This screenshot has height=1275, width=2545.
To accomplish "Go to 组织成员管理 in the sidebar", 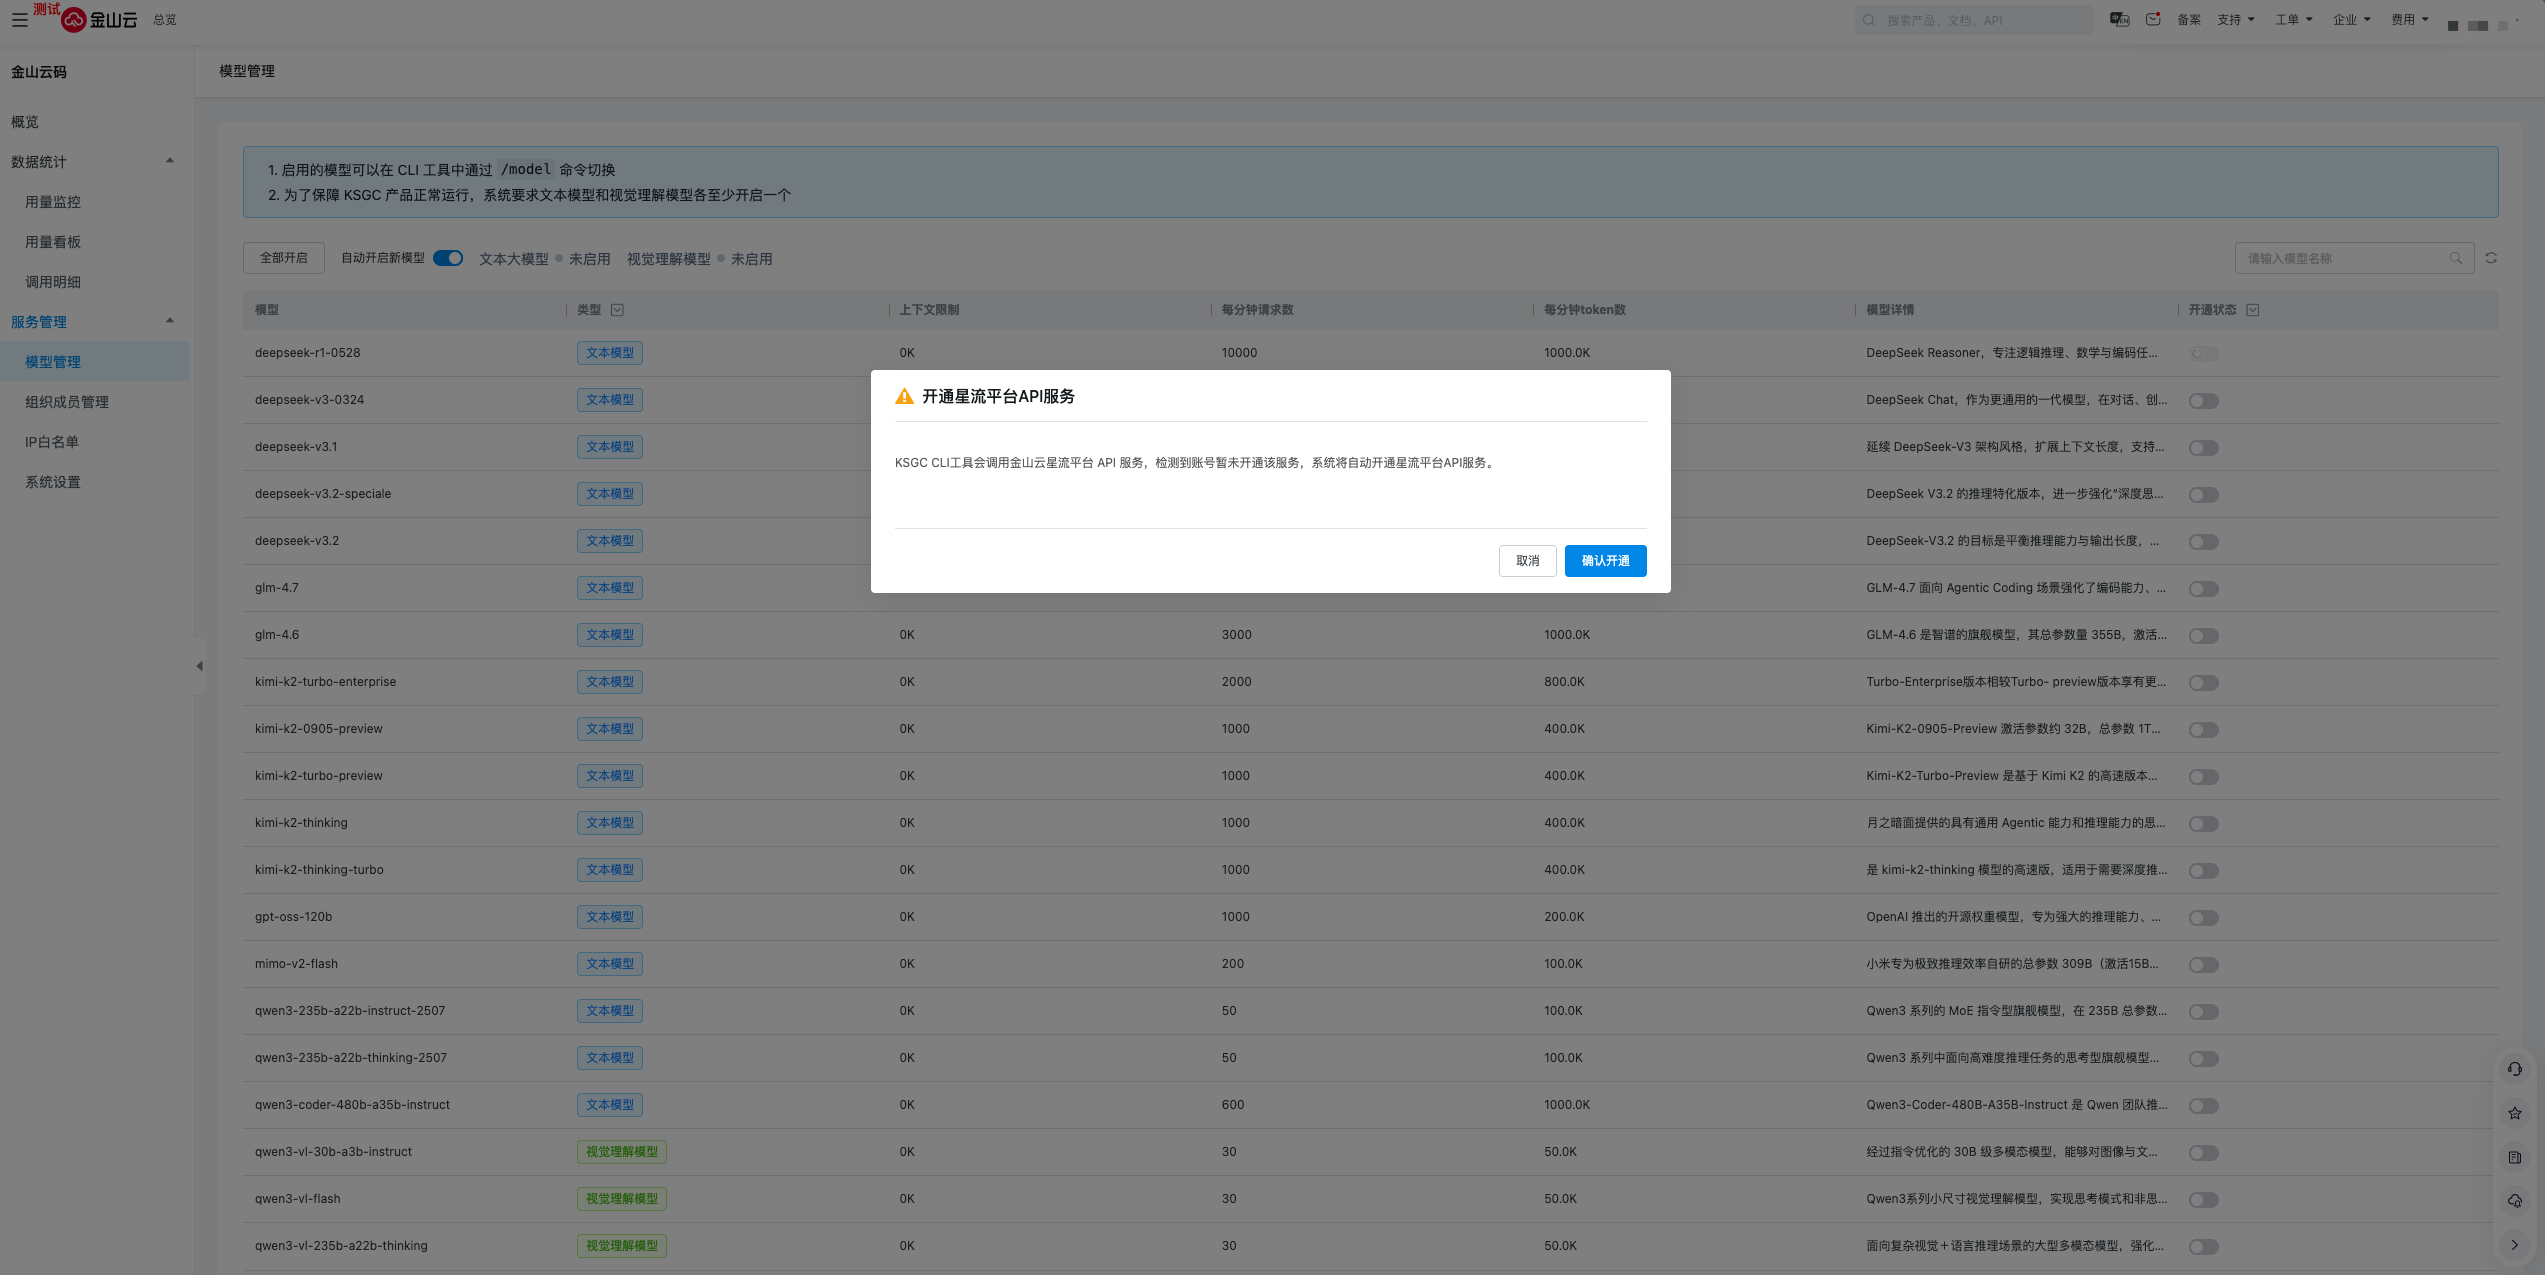I will [67, 402].
